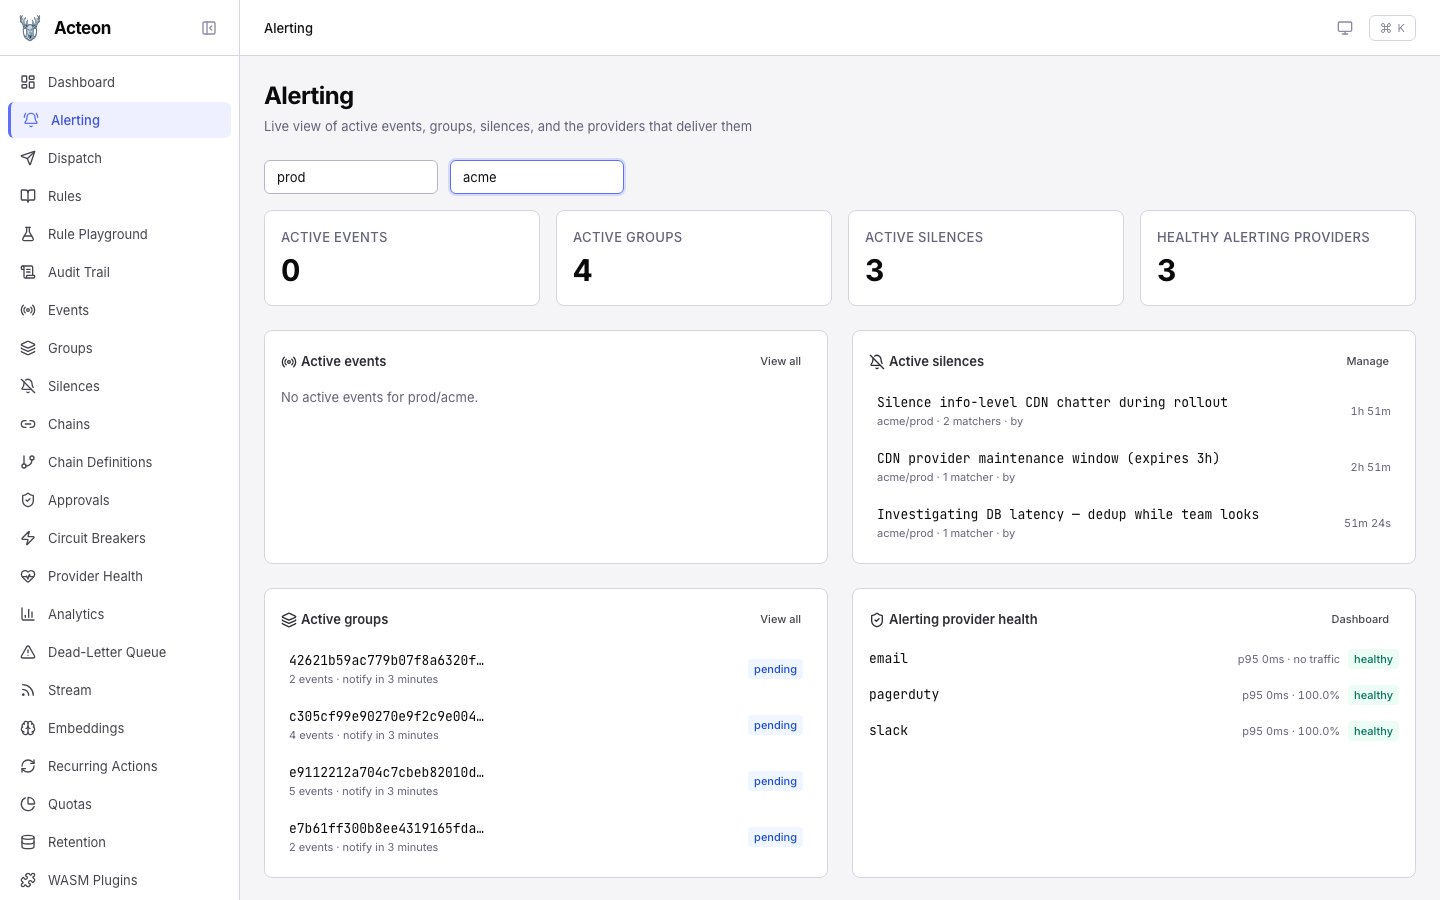Viewport: 1440px width, 900px height.
Task: Click the Provider Health heart icon
Action: (x=28, y=576)
